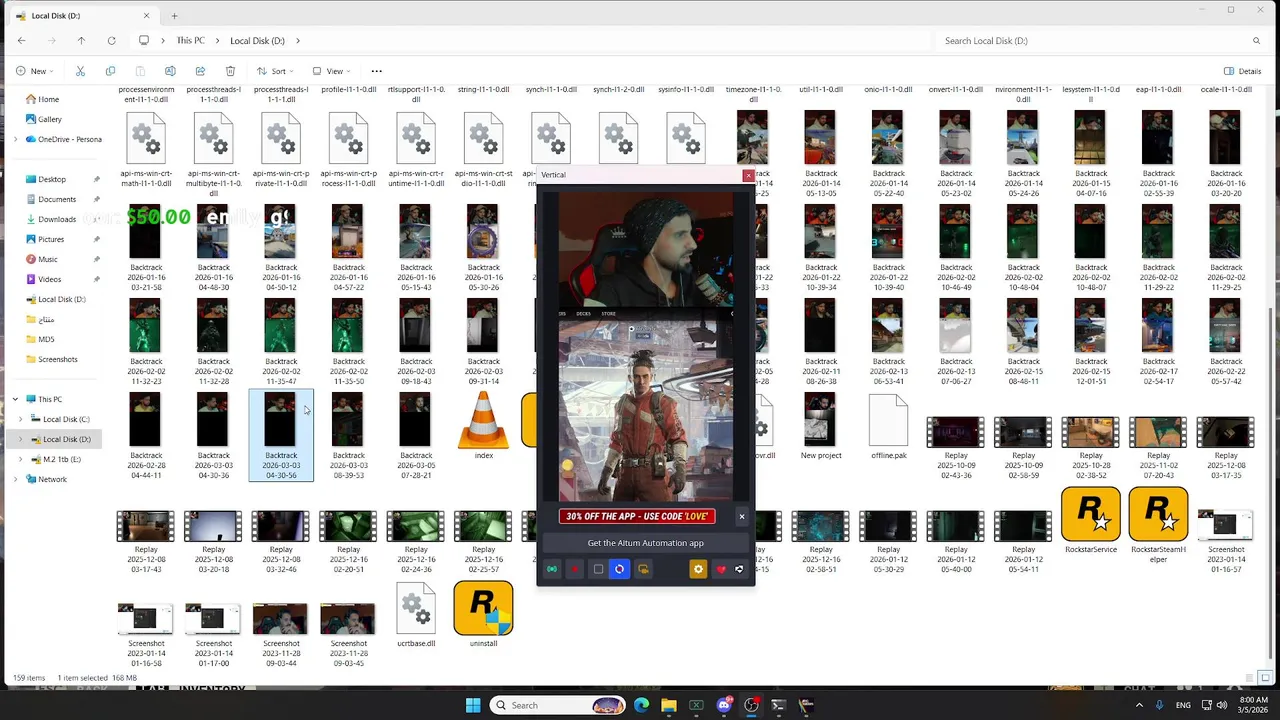Click the blue circular sync icon in overlay
Screen dimensions: 1280x720
tap(619, 569)
